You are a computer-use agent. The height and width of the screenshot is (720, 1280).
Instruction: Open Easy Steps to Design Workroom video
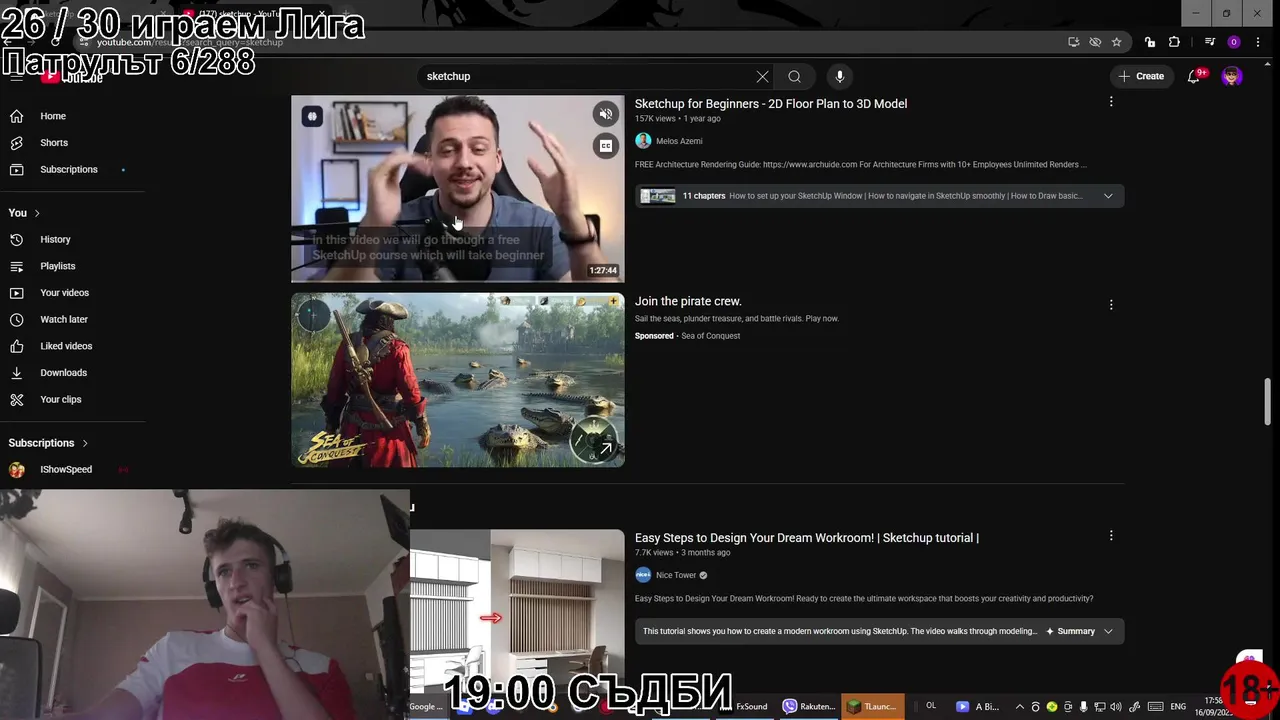point(807,538)
